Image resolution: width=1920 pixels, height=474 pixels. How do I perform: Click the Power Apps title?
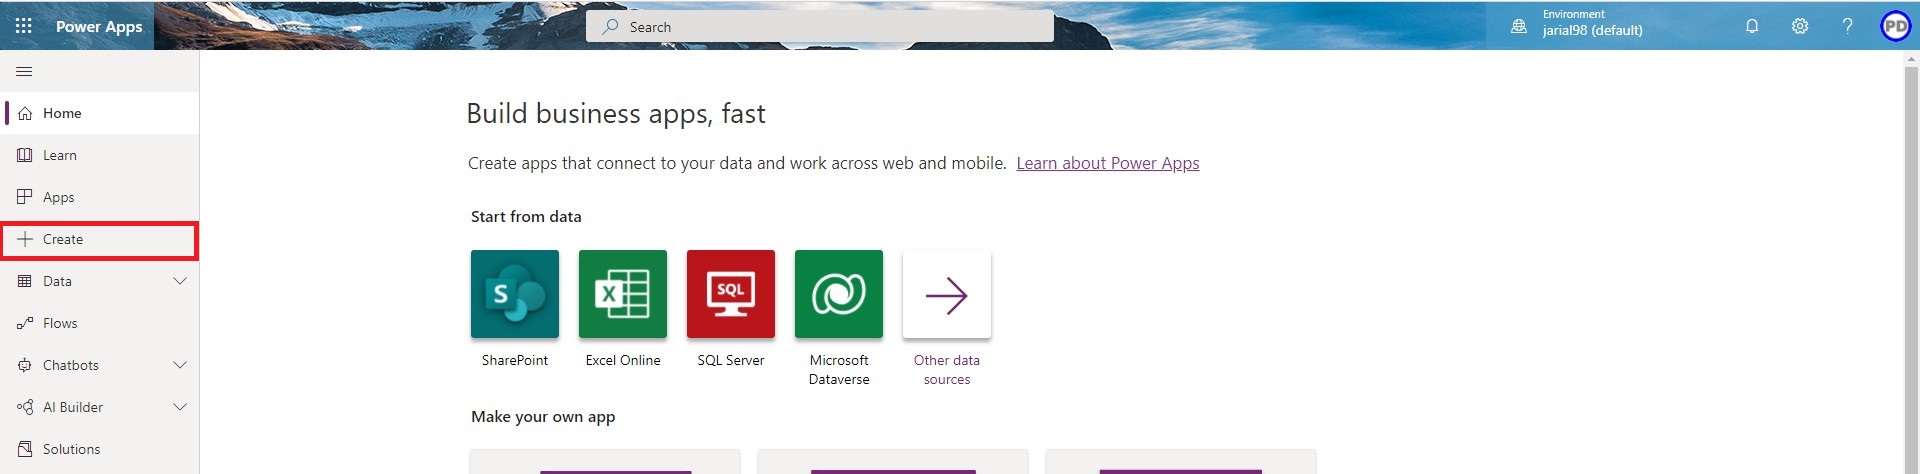point(99,27)
